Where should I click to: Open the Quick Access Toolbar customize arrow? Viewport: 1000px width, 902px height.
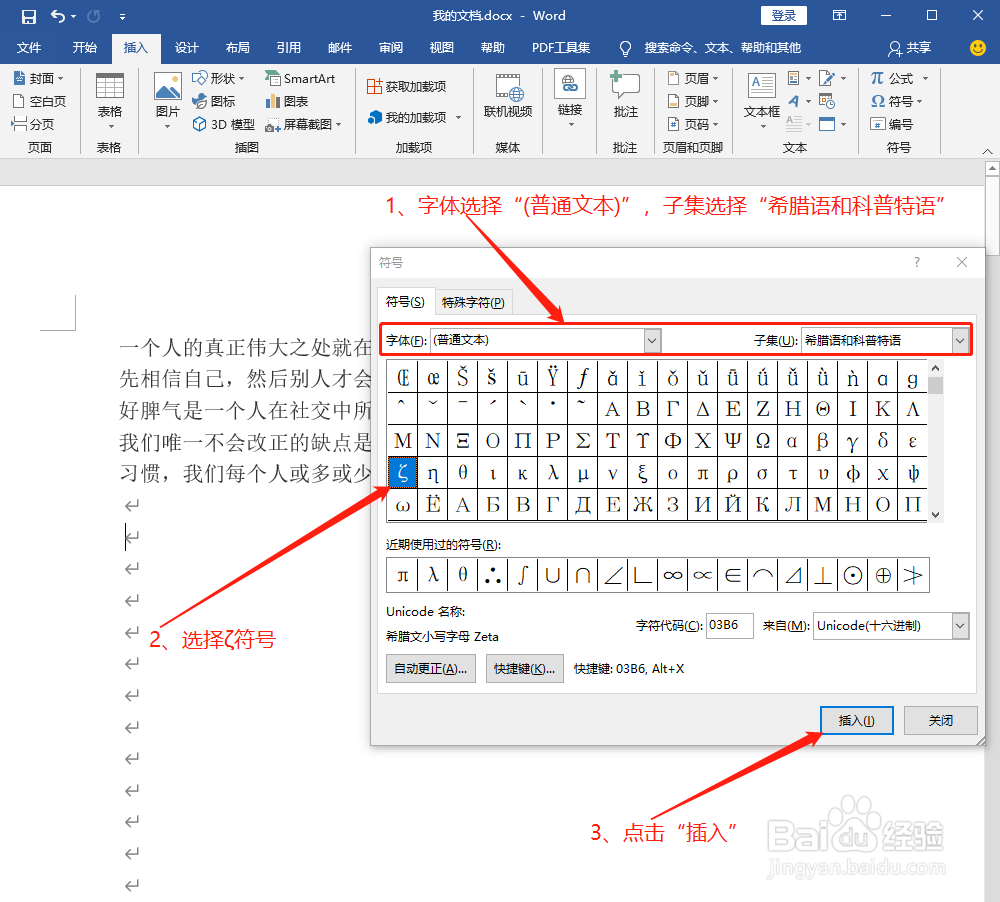coord(122,17)
